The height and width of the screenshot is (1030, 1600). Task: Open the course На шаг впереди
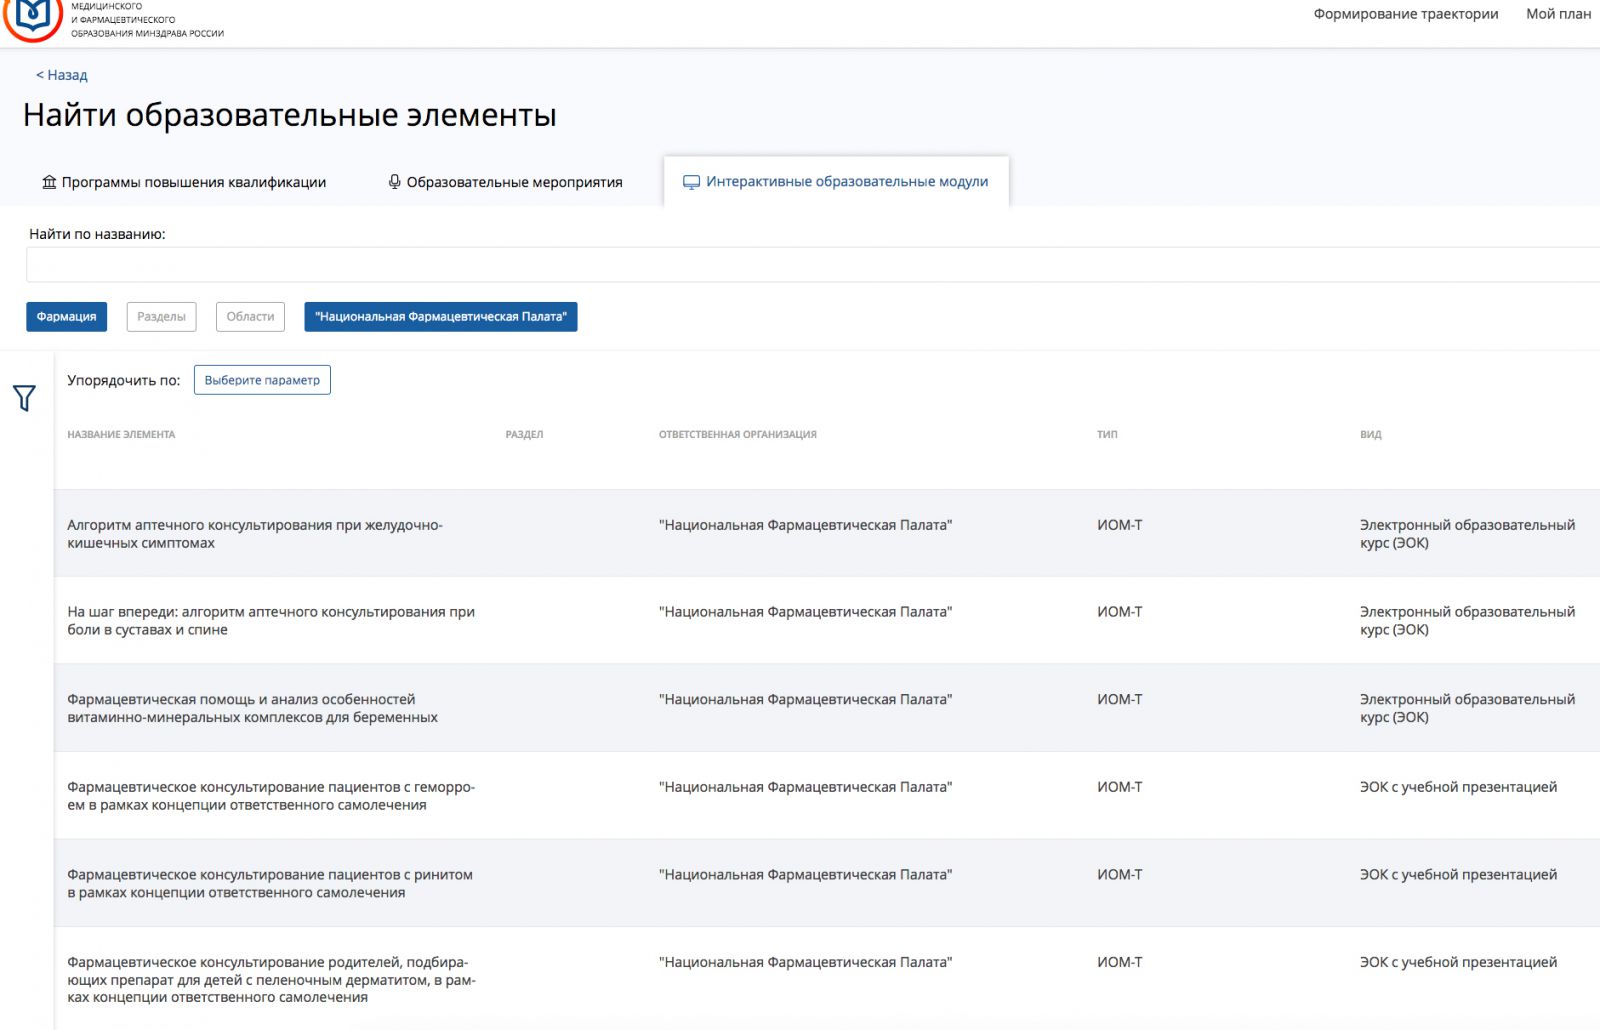271,621
